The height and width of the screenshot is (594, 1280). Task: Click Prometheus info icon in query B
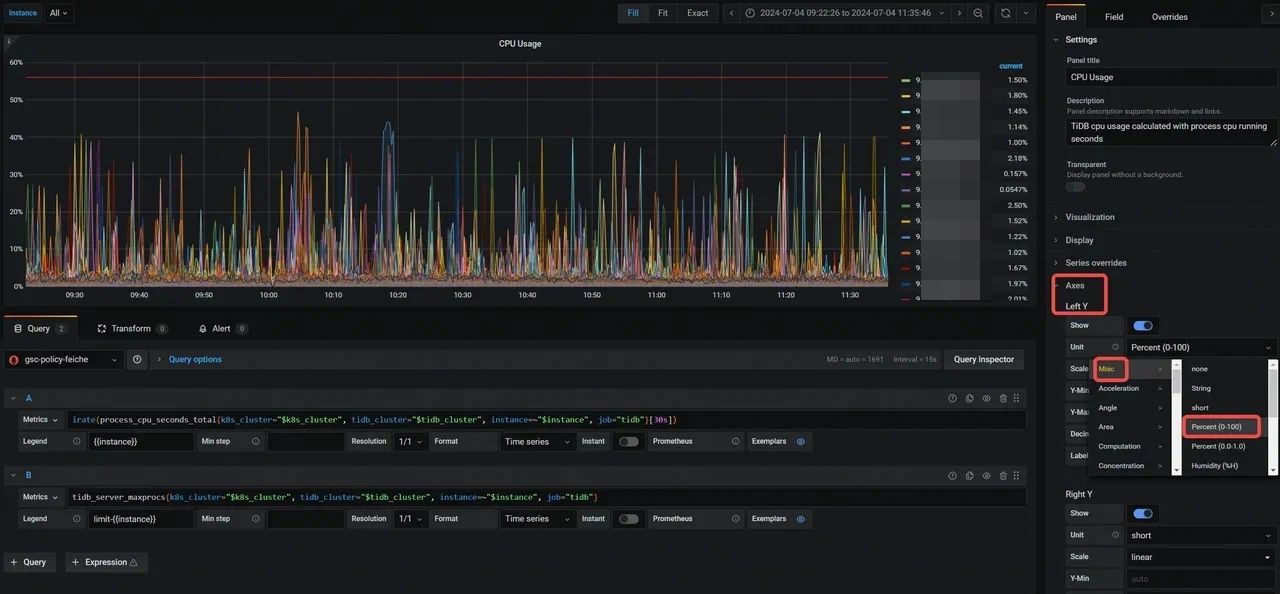pos(736,519)
